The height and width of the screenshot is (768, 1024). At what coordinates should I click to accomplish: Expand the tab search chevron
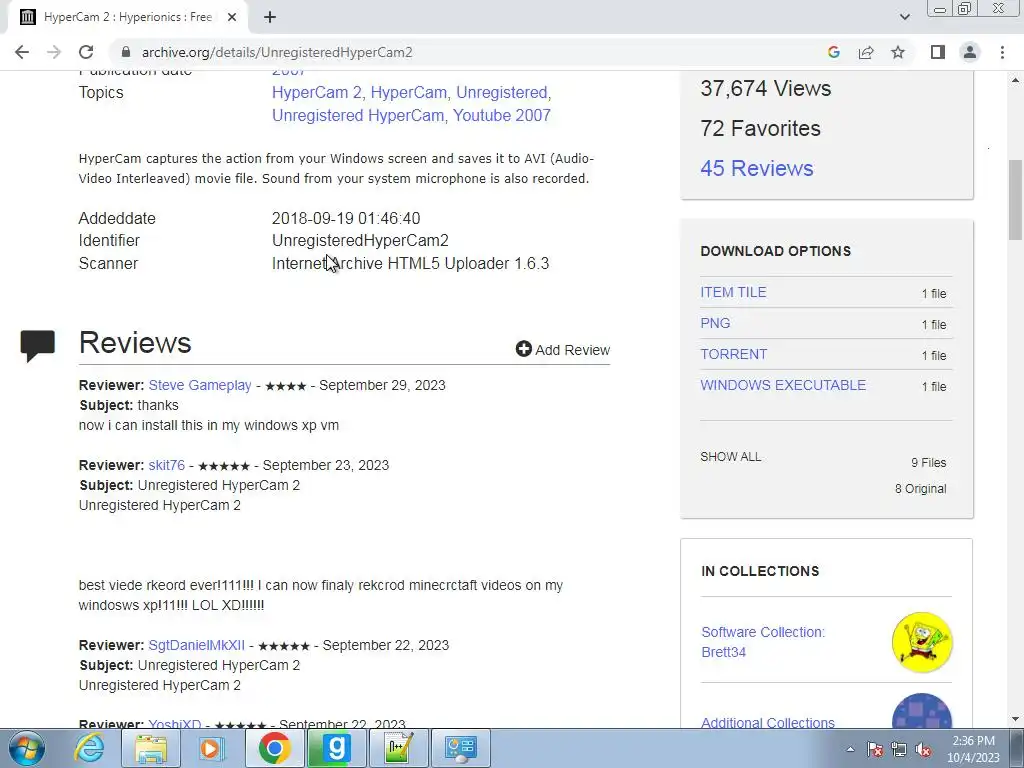(x=904, y=17)
